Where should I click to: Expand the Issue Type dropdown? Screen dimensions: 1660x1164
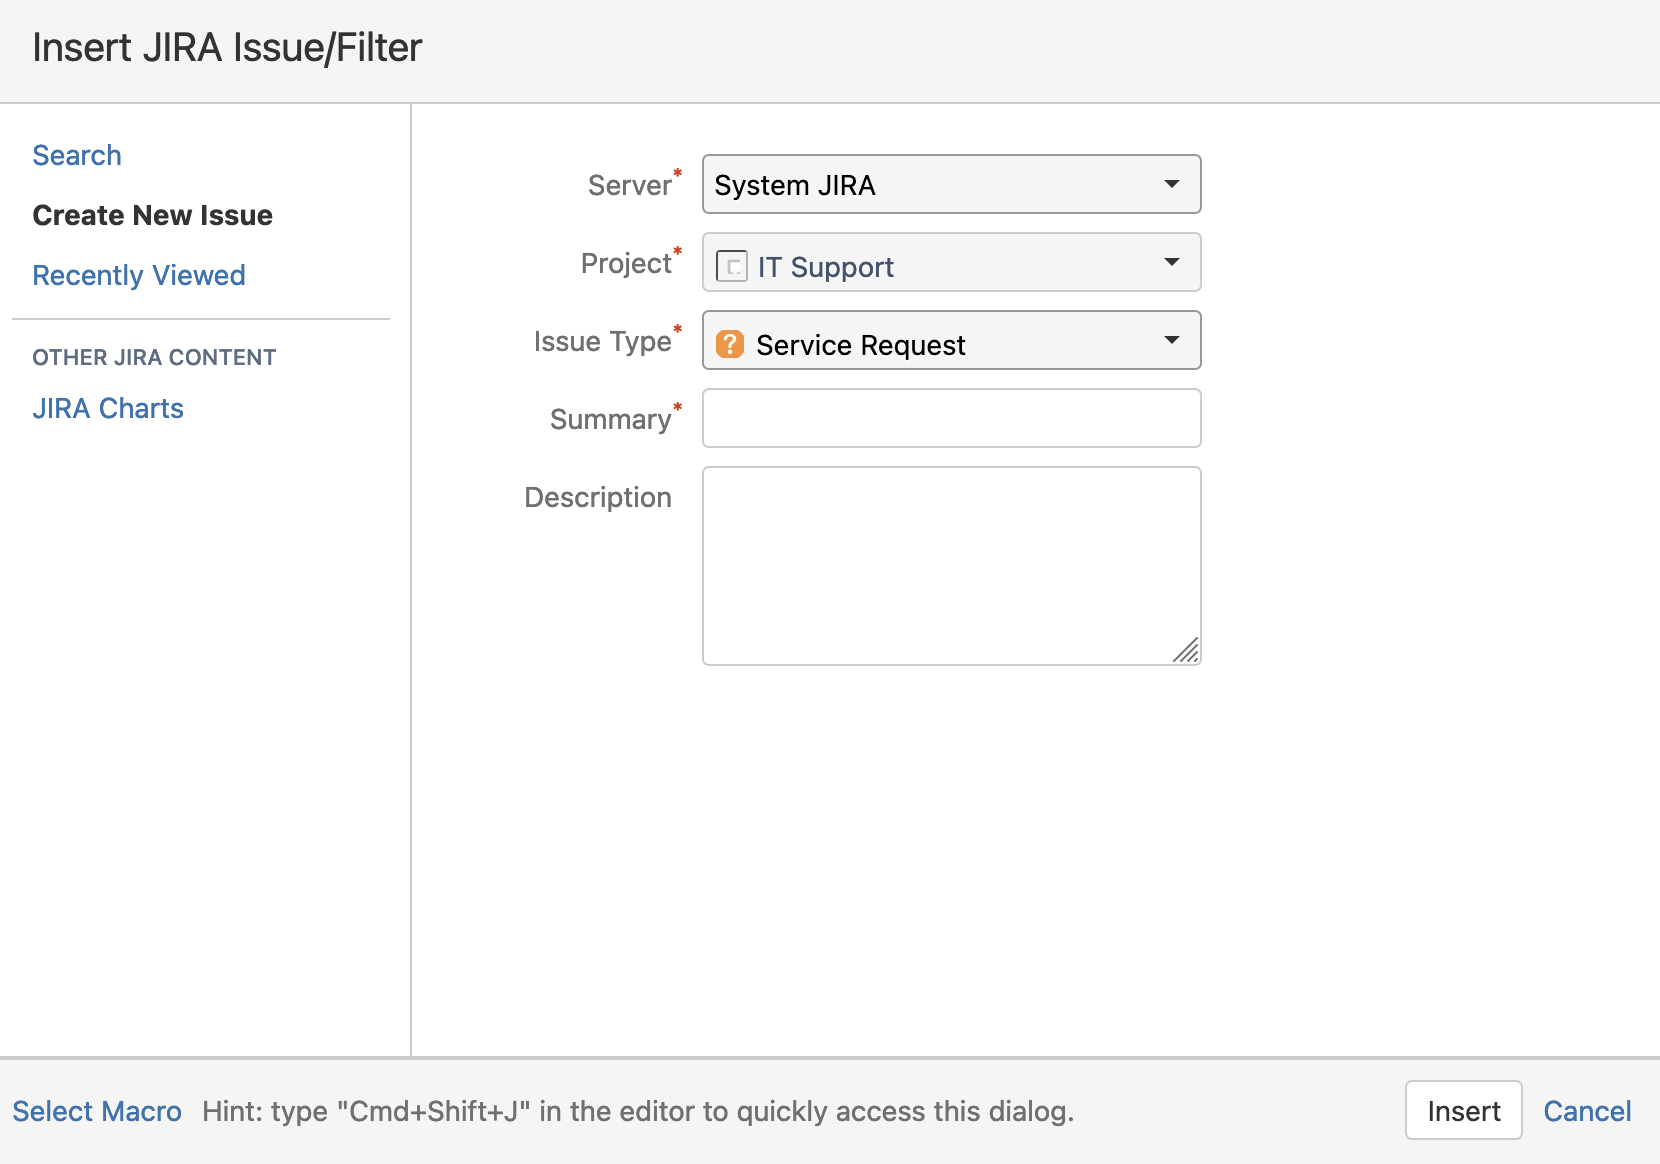pyautogui.click(x=1172, y=340)
